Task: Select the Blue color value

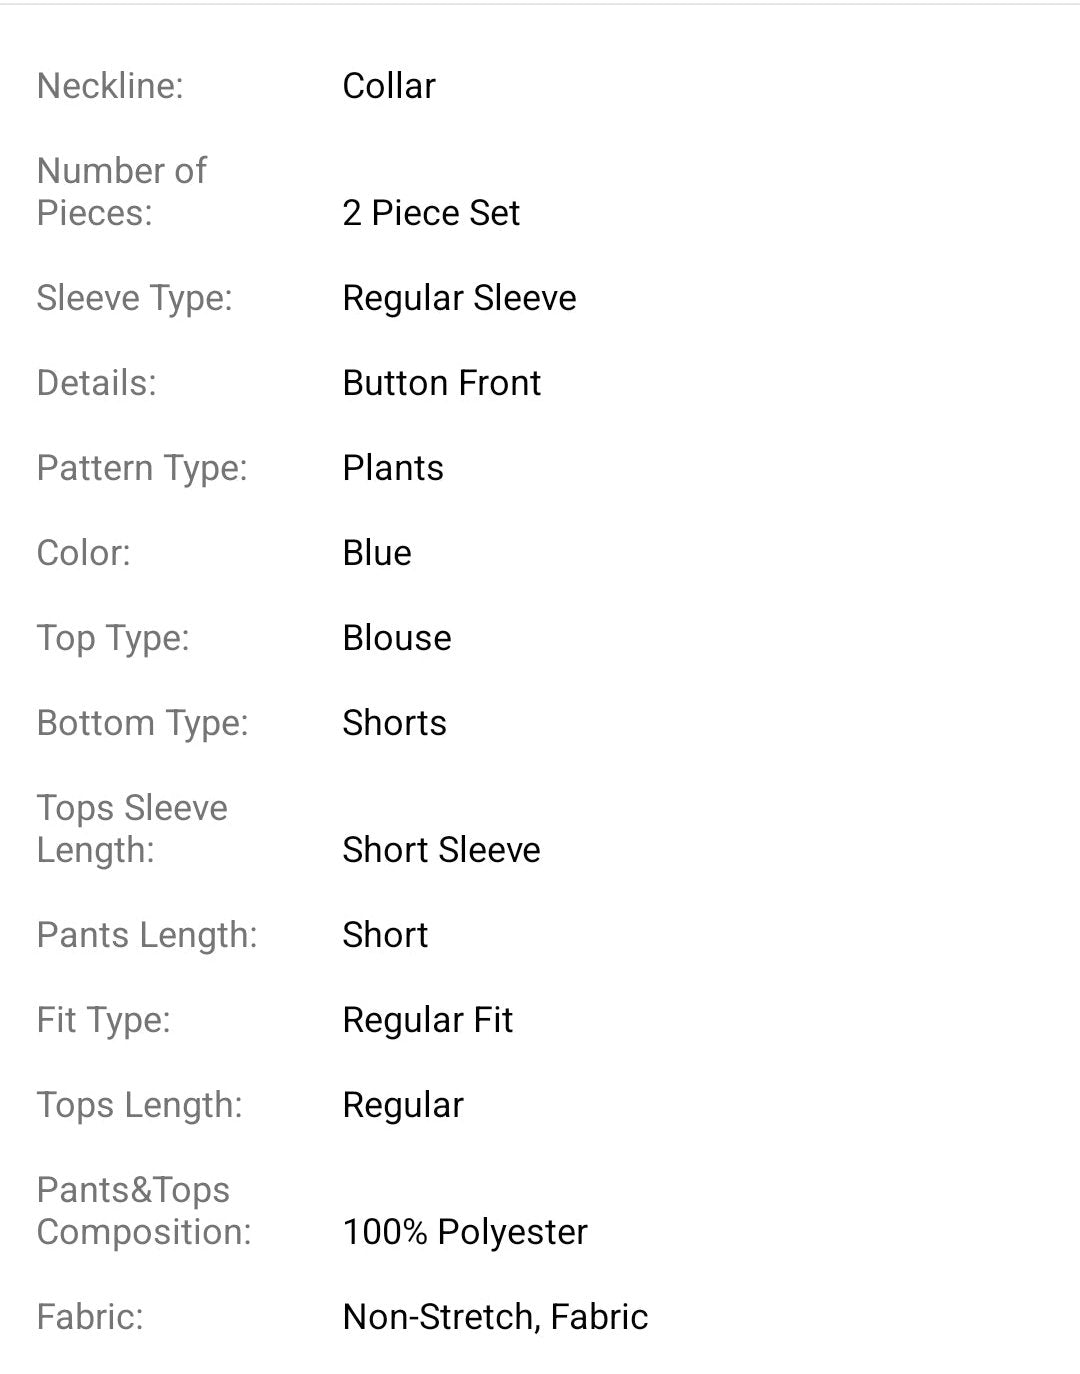Action: [x=377, y=553]
